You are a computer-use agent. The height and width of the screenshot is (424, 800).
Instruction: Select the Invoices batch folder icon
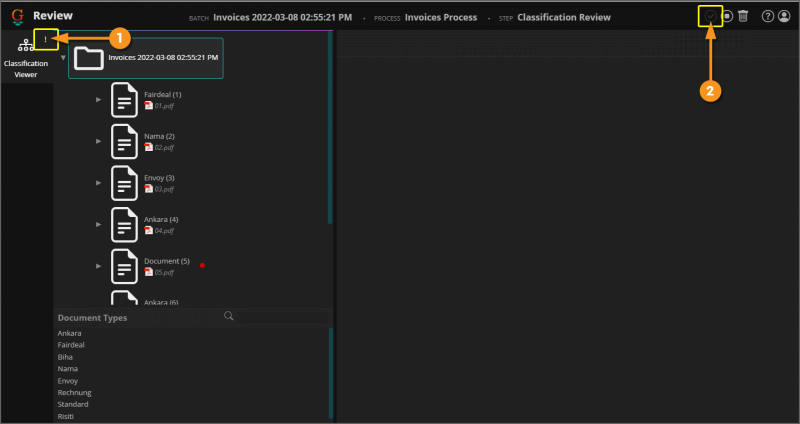(x=89, y=58)
